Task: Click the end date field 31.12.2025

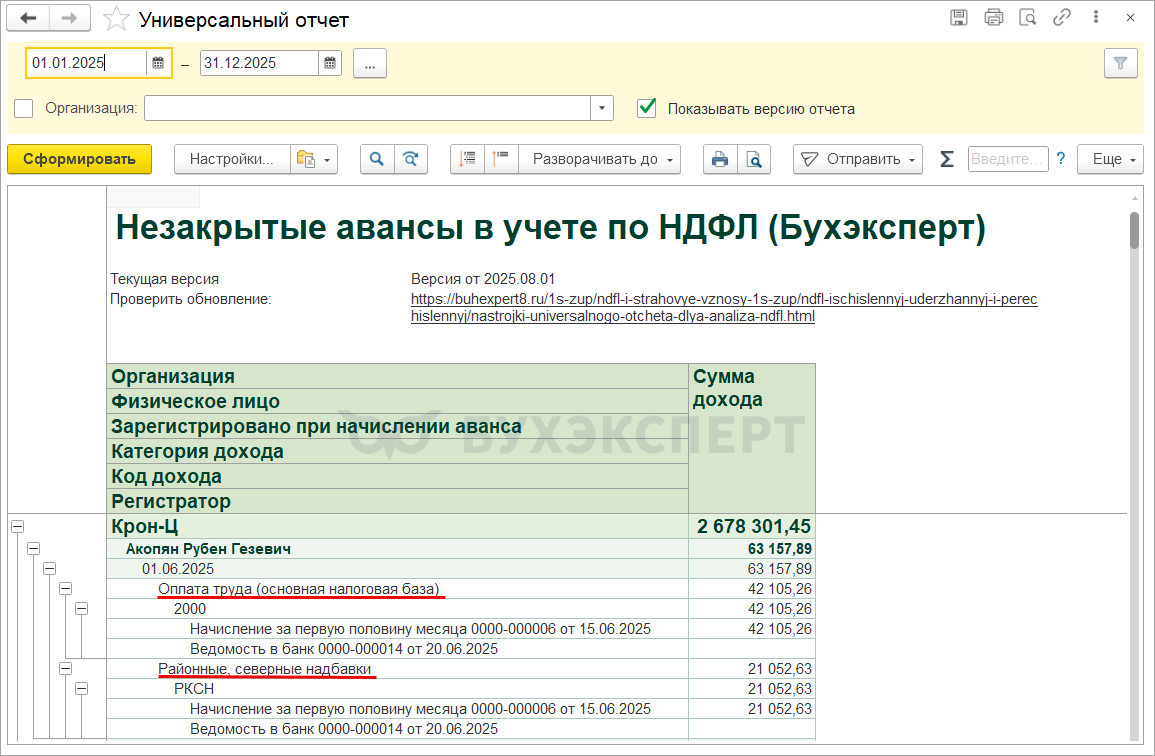Action: pos(259,63)
